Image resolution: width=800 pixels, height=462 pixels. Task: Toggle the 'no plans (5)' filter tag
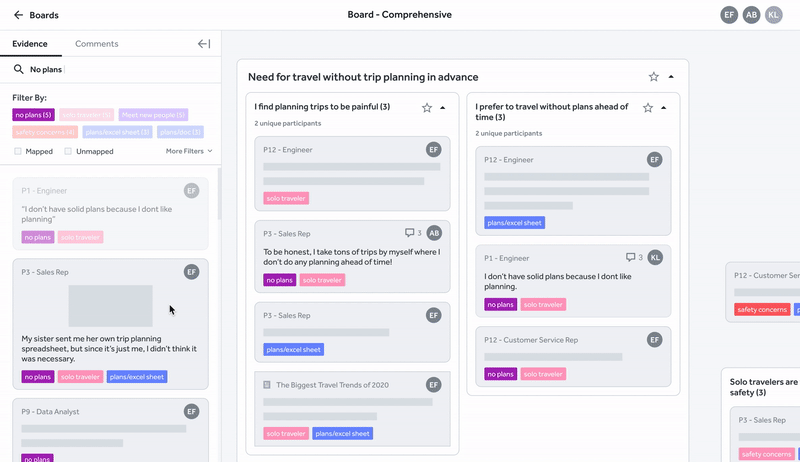click(33, 115)
